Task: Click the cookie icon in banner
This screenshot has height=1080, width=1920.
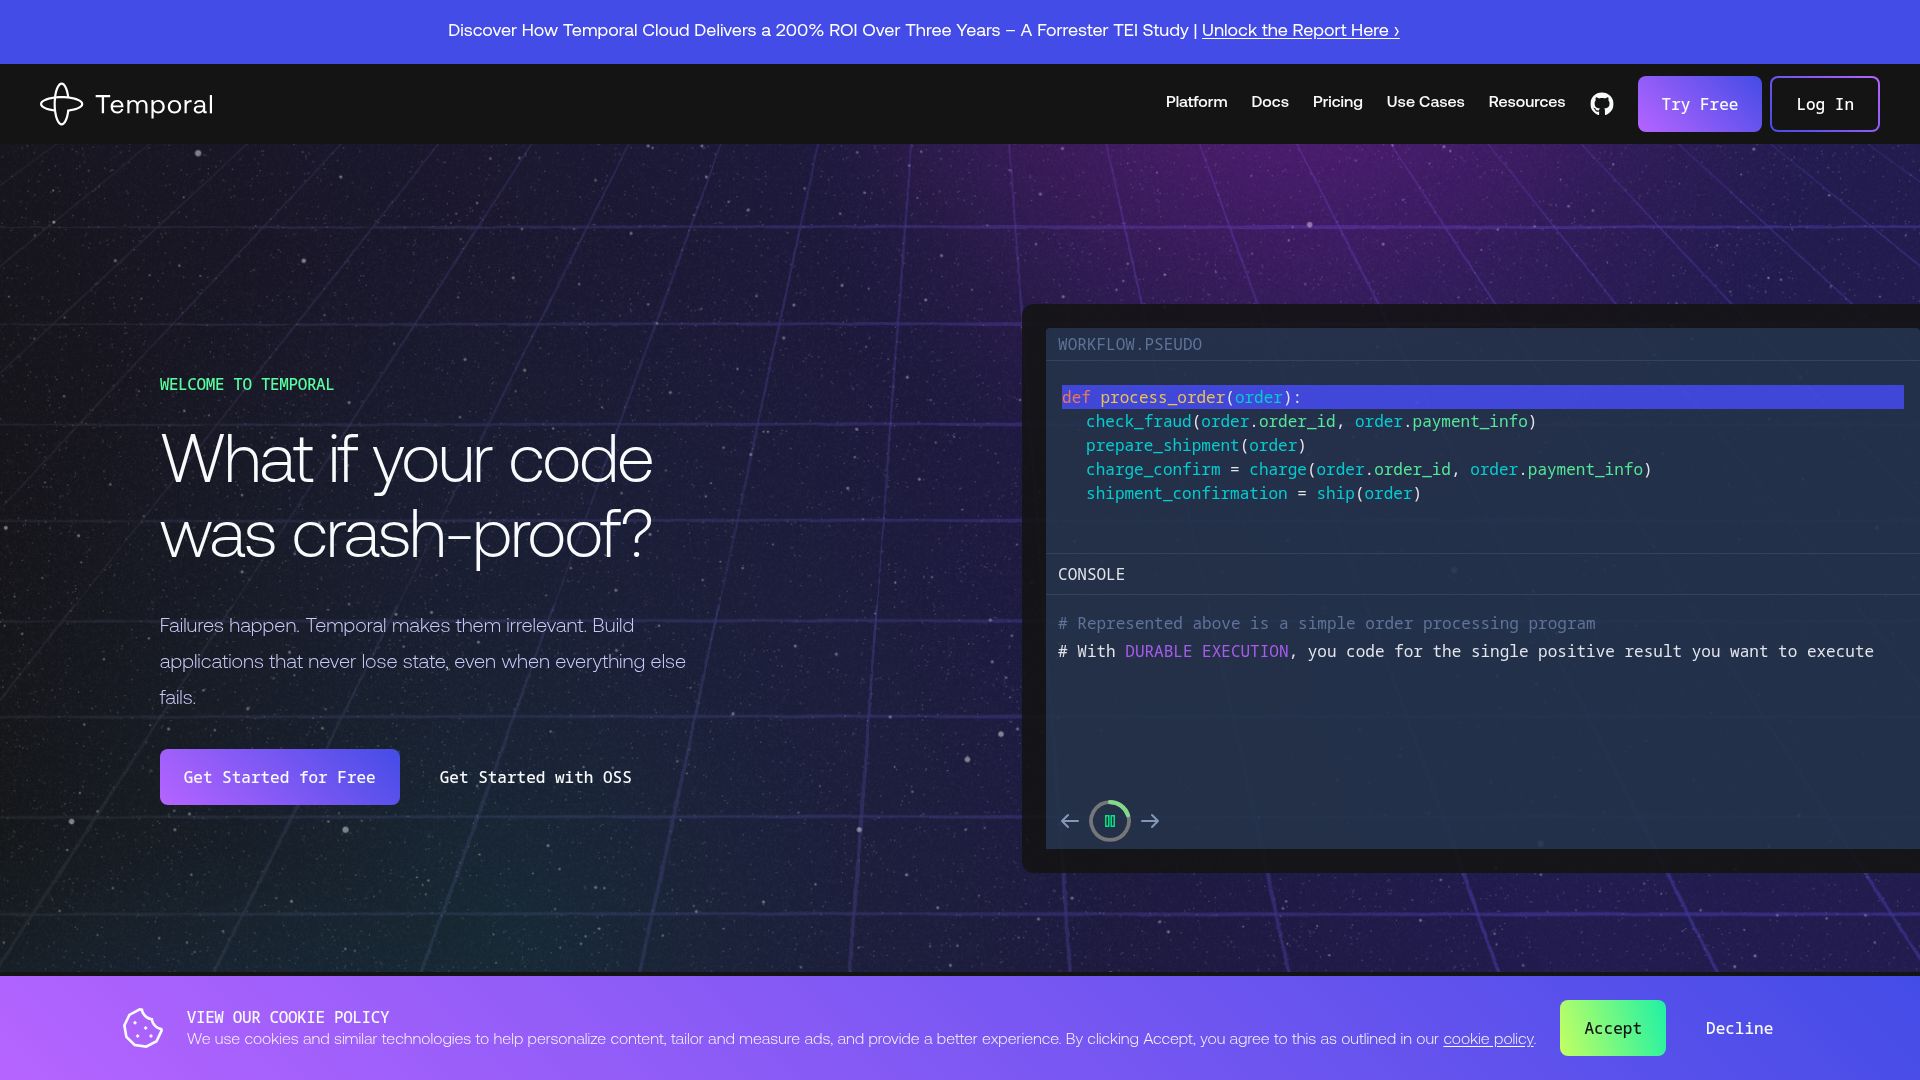Action: click(143, 1028)
